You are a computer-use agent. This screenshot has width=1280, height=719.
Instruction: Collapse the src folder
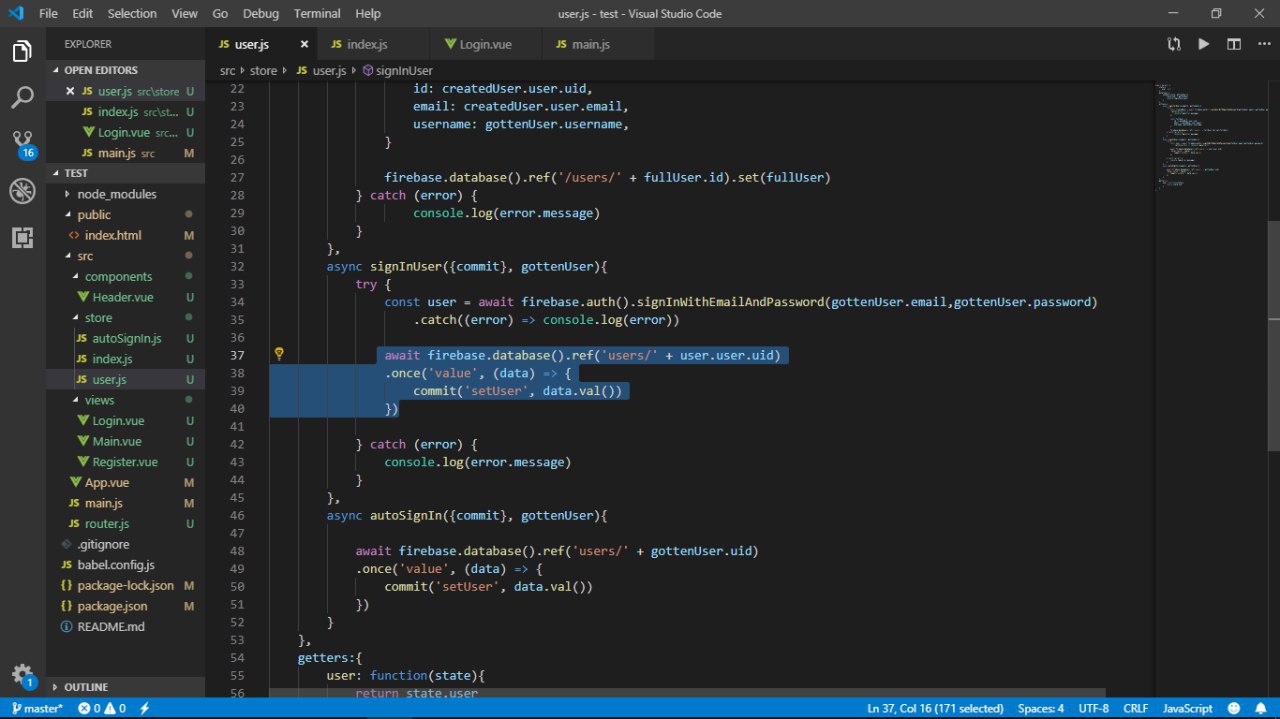[x=85, y=256]
